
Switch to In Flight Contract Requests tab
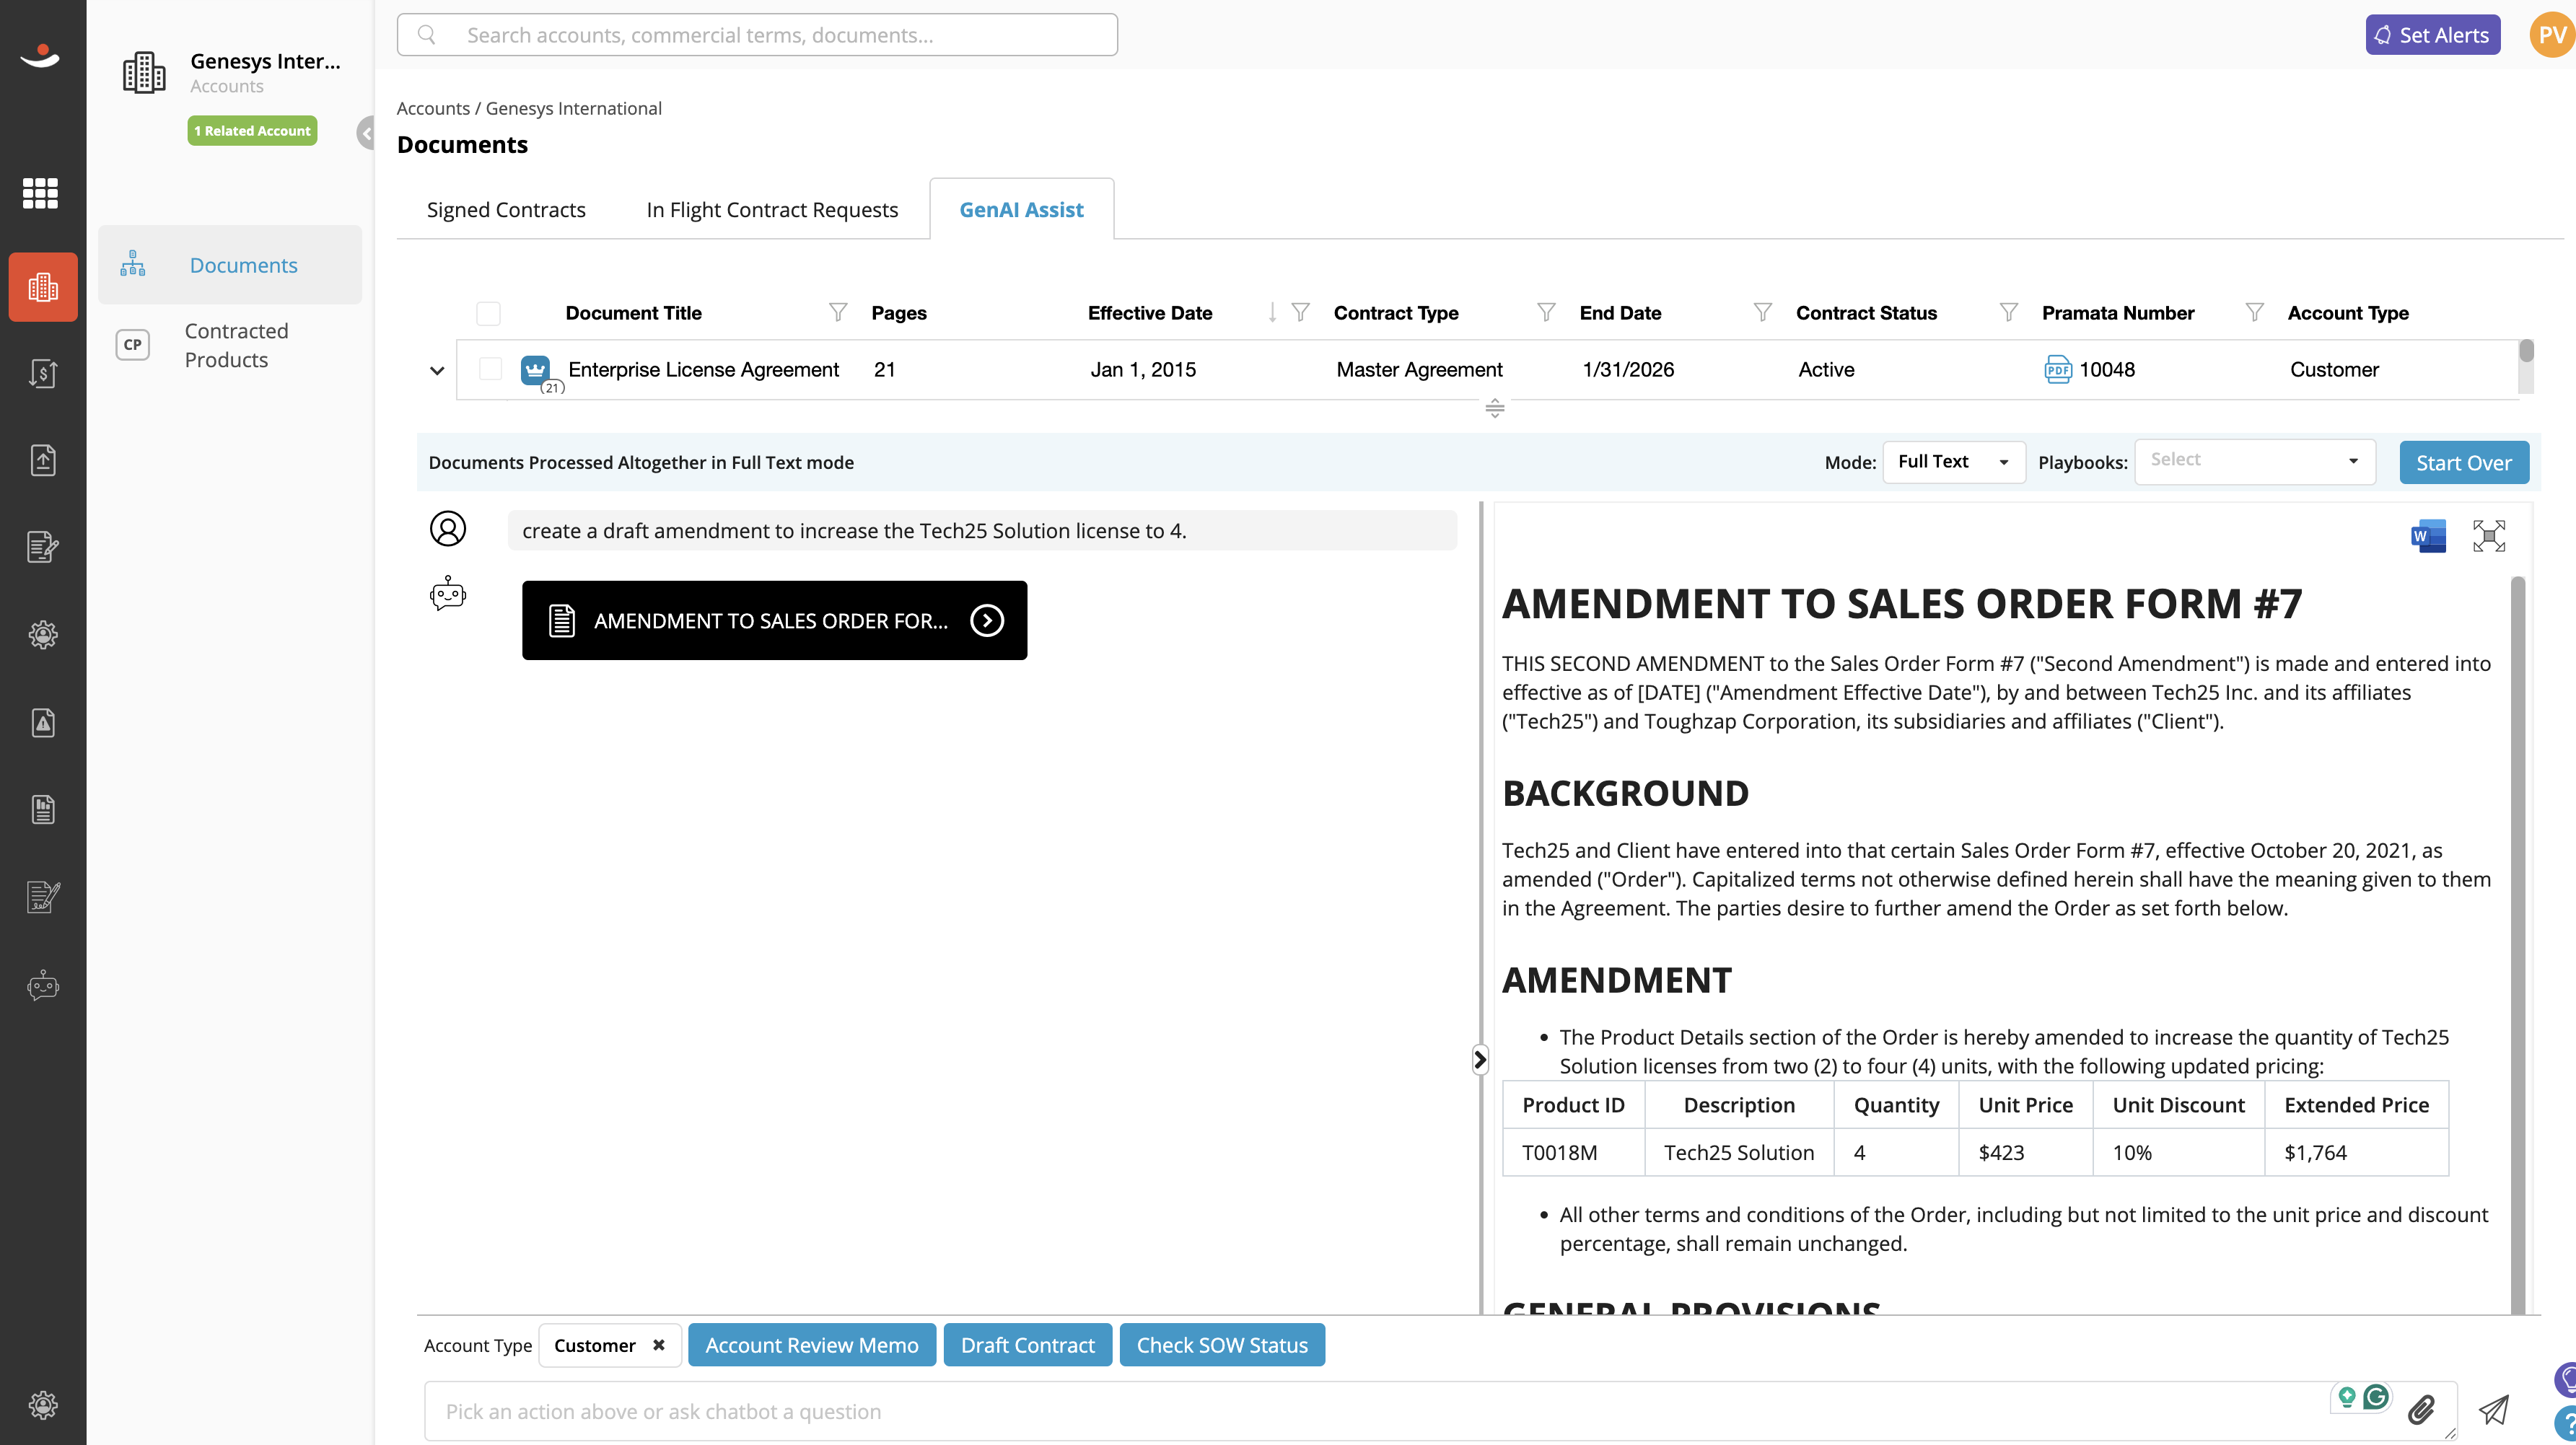coord(772,210)
